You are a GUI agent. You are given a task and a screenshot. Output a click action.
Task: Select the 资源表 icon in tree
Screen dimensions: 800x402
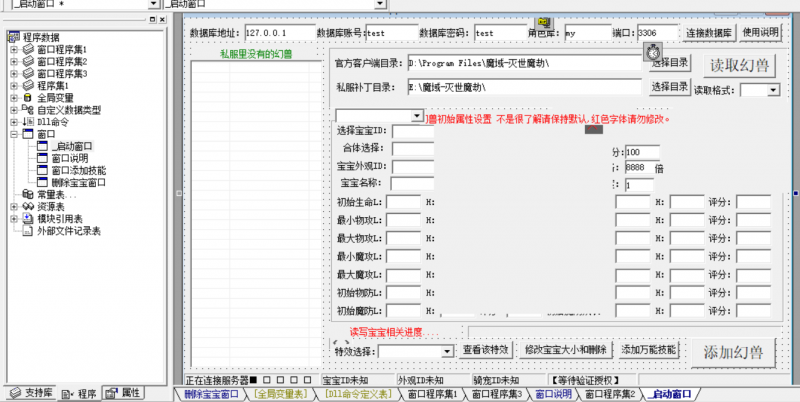coord(28,207)
